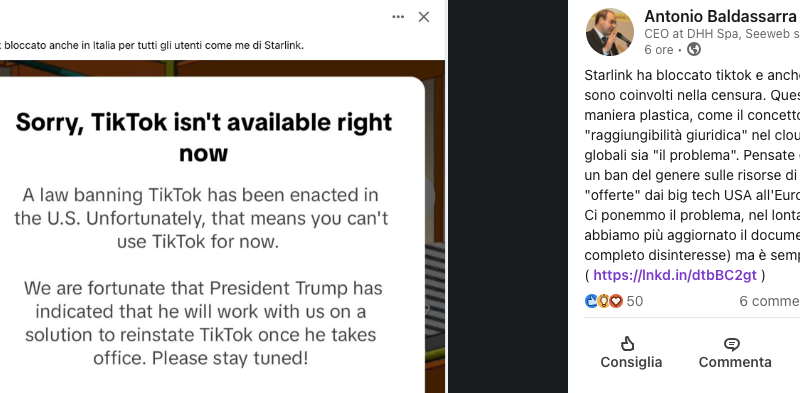
Task: Click the post text starting Starlink ha bloccato
Action: coord(692,175)
